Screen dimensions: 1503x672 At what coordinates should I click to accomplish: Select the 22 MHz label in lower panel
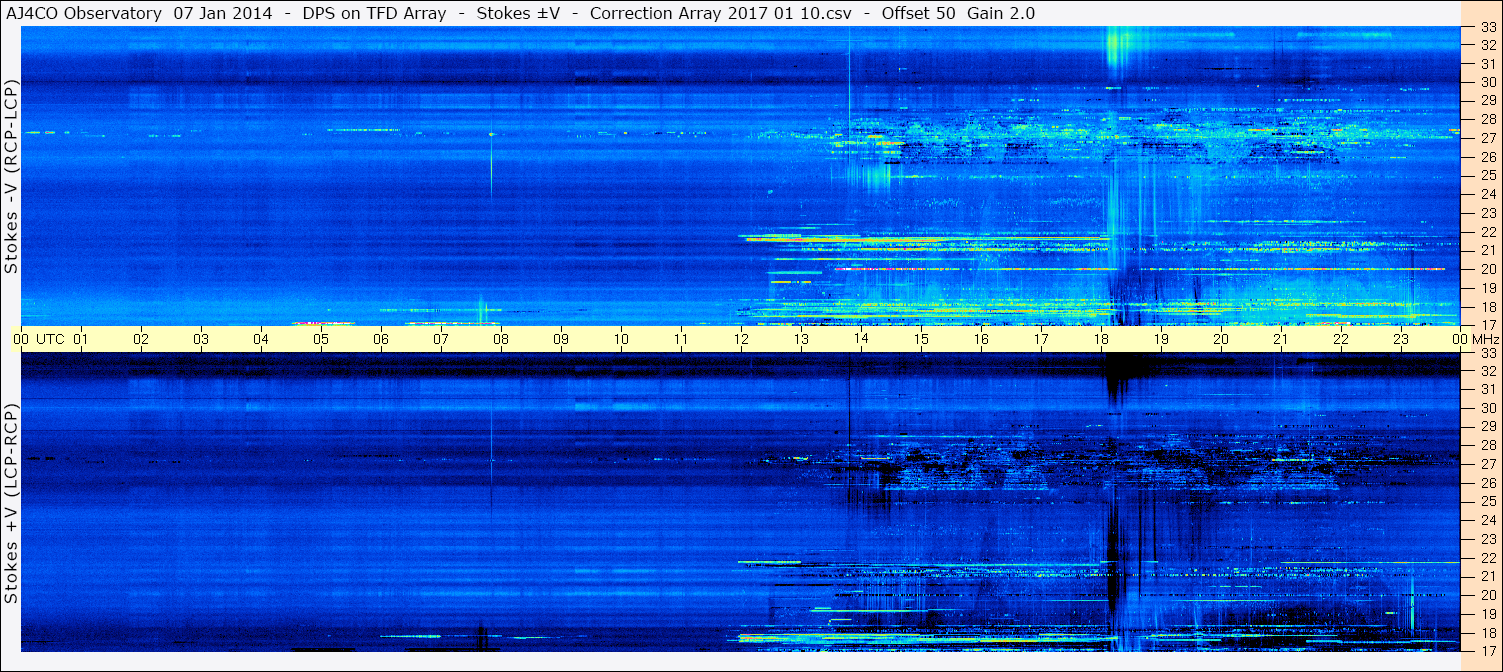[1487, 558]
